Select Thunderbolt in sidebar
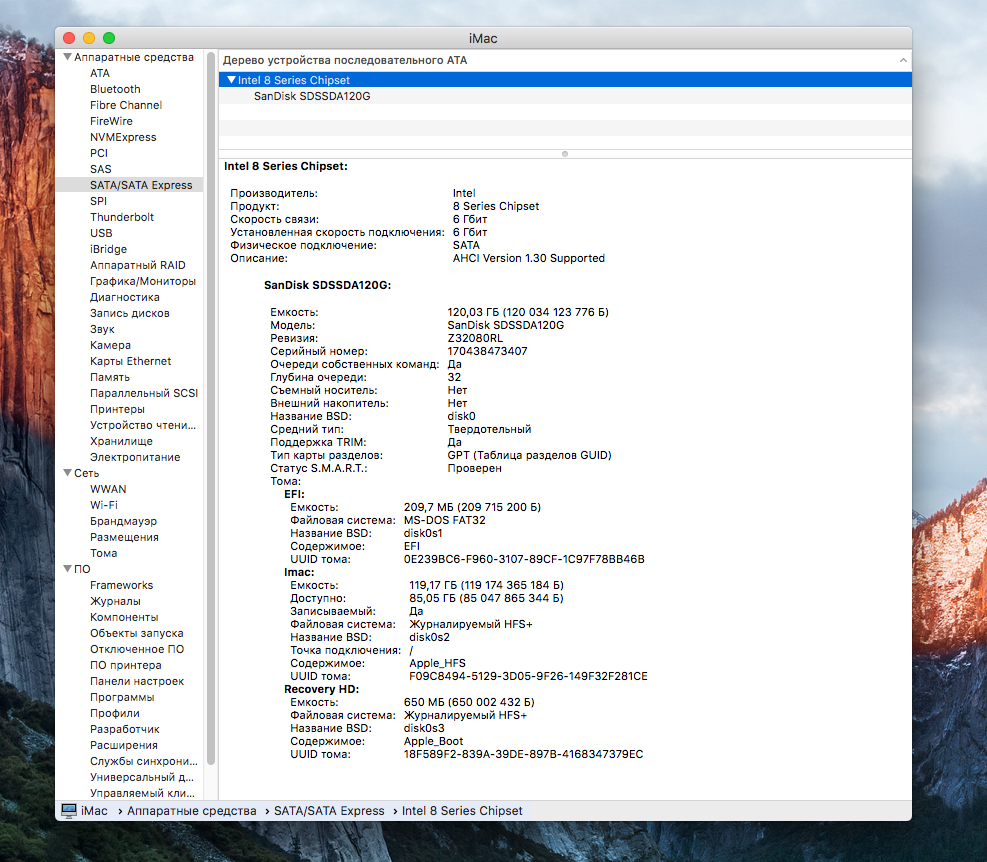Image resolution: width=987 pixels, height=862 pixels. 121,217
